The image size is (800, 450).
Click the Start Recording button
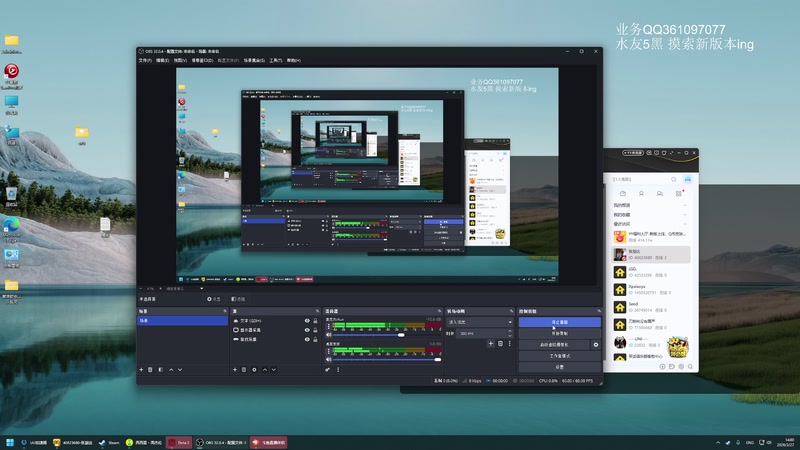click(560, 333)
